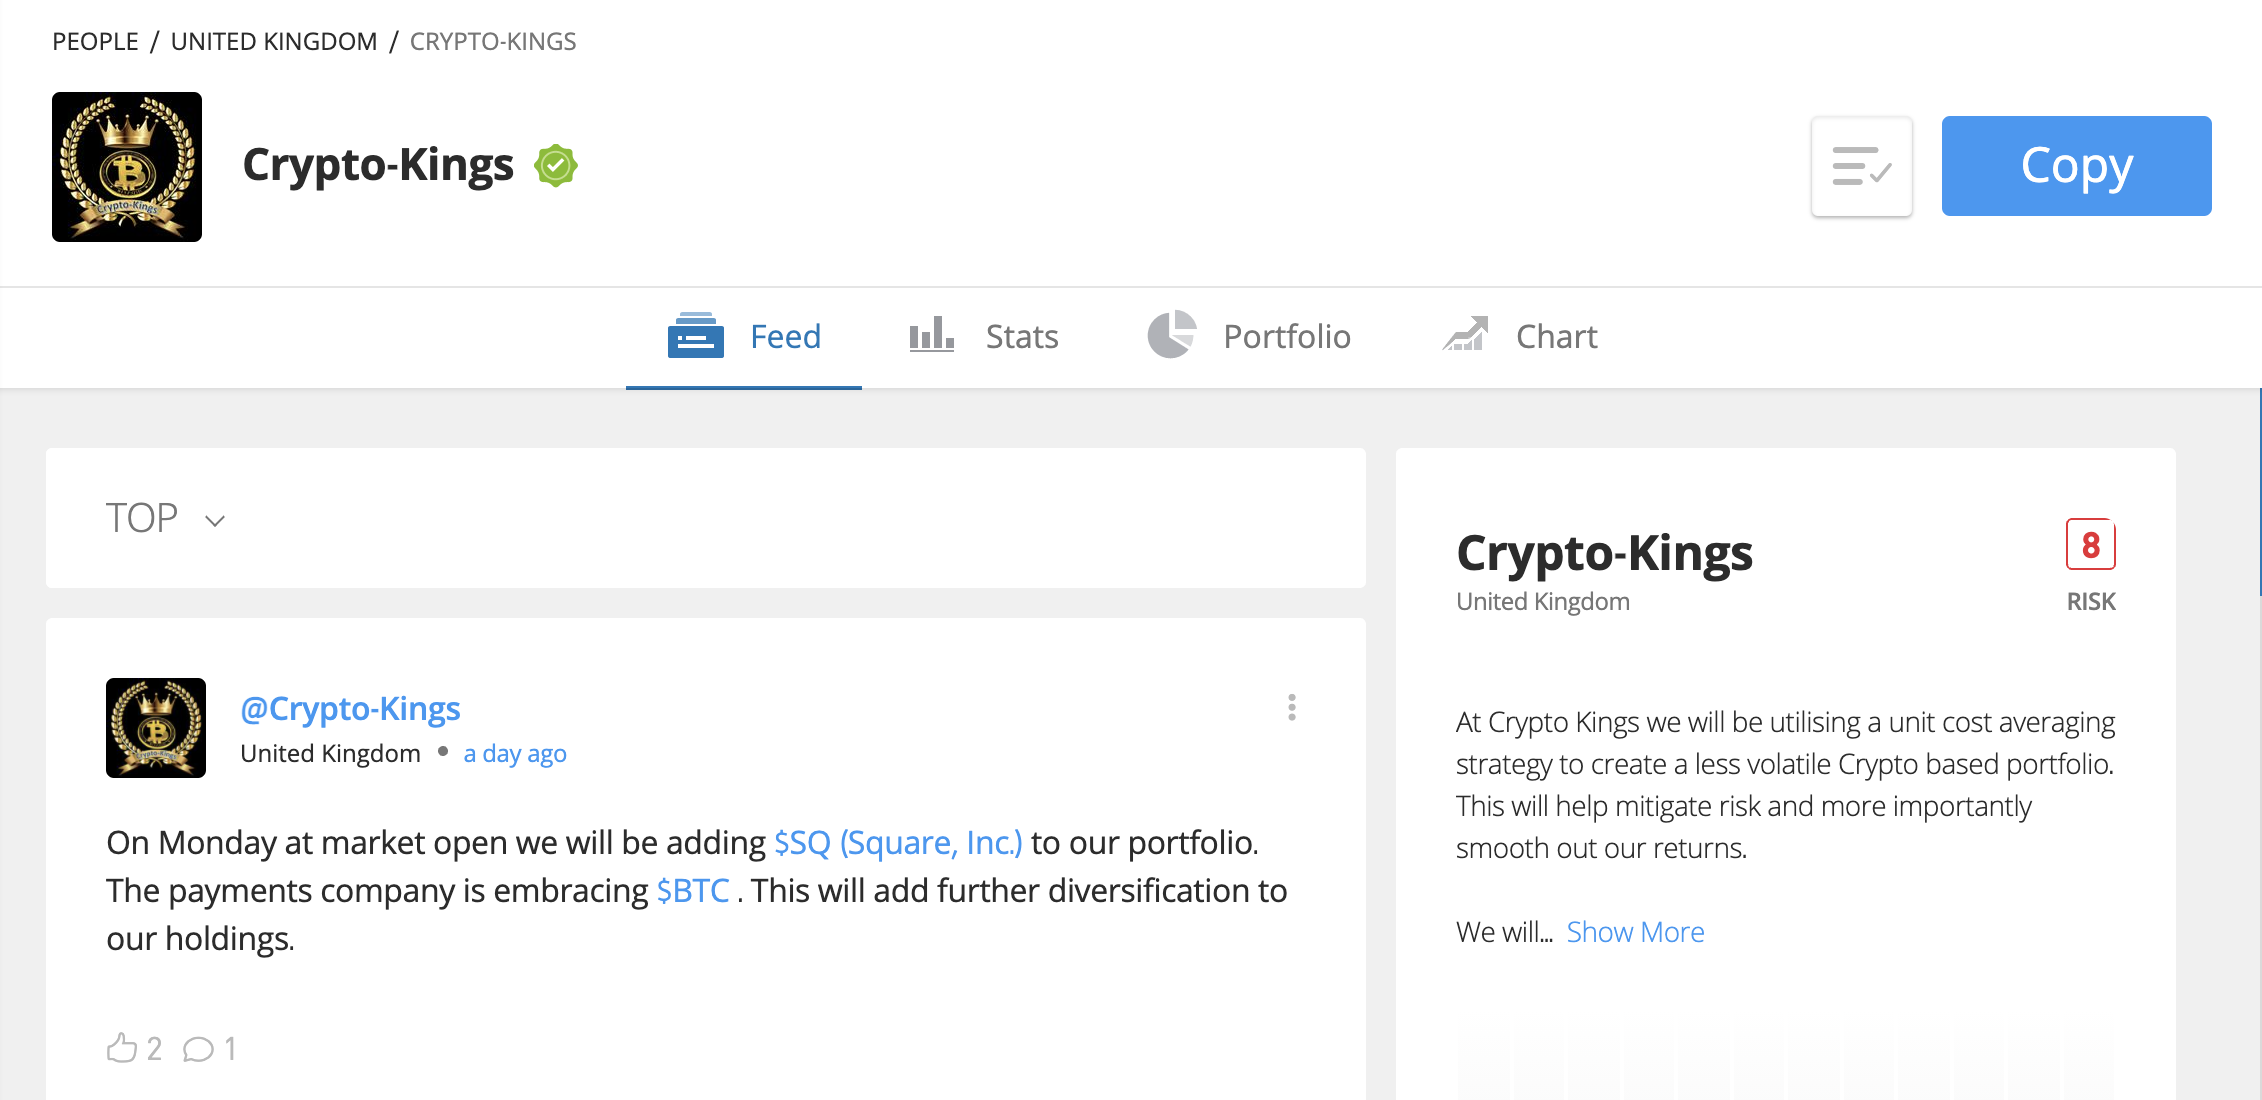The height and width of the screenshot is (1100, 2262).
Task: Switch to the Stats tab
Action: coord(984,337)
